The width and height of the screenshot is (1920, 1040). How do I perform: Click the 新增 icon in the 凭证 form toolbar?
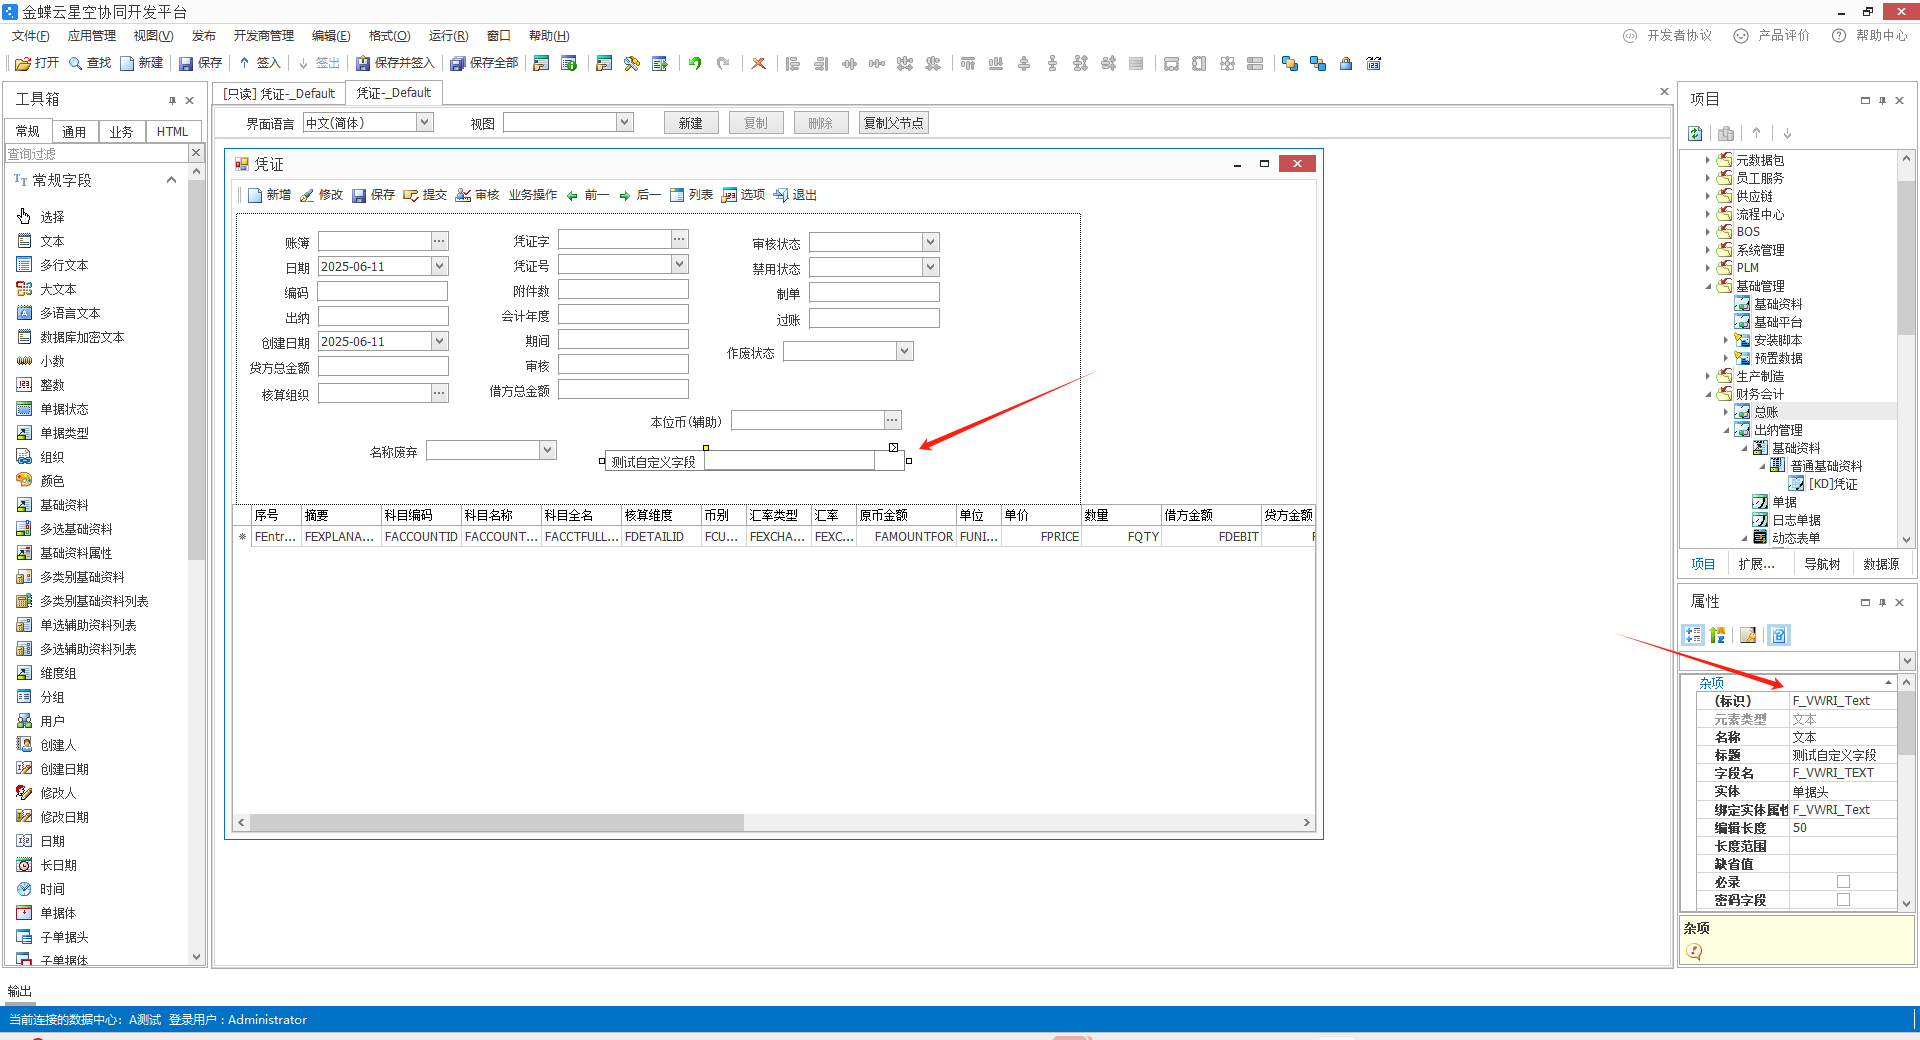(x=255, y=195)
